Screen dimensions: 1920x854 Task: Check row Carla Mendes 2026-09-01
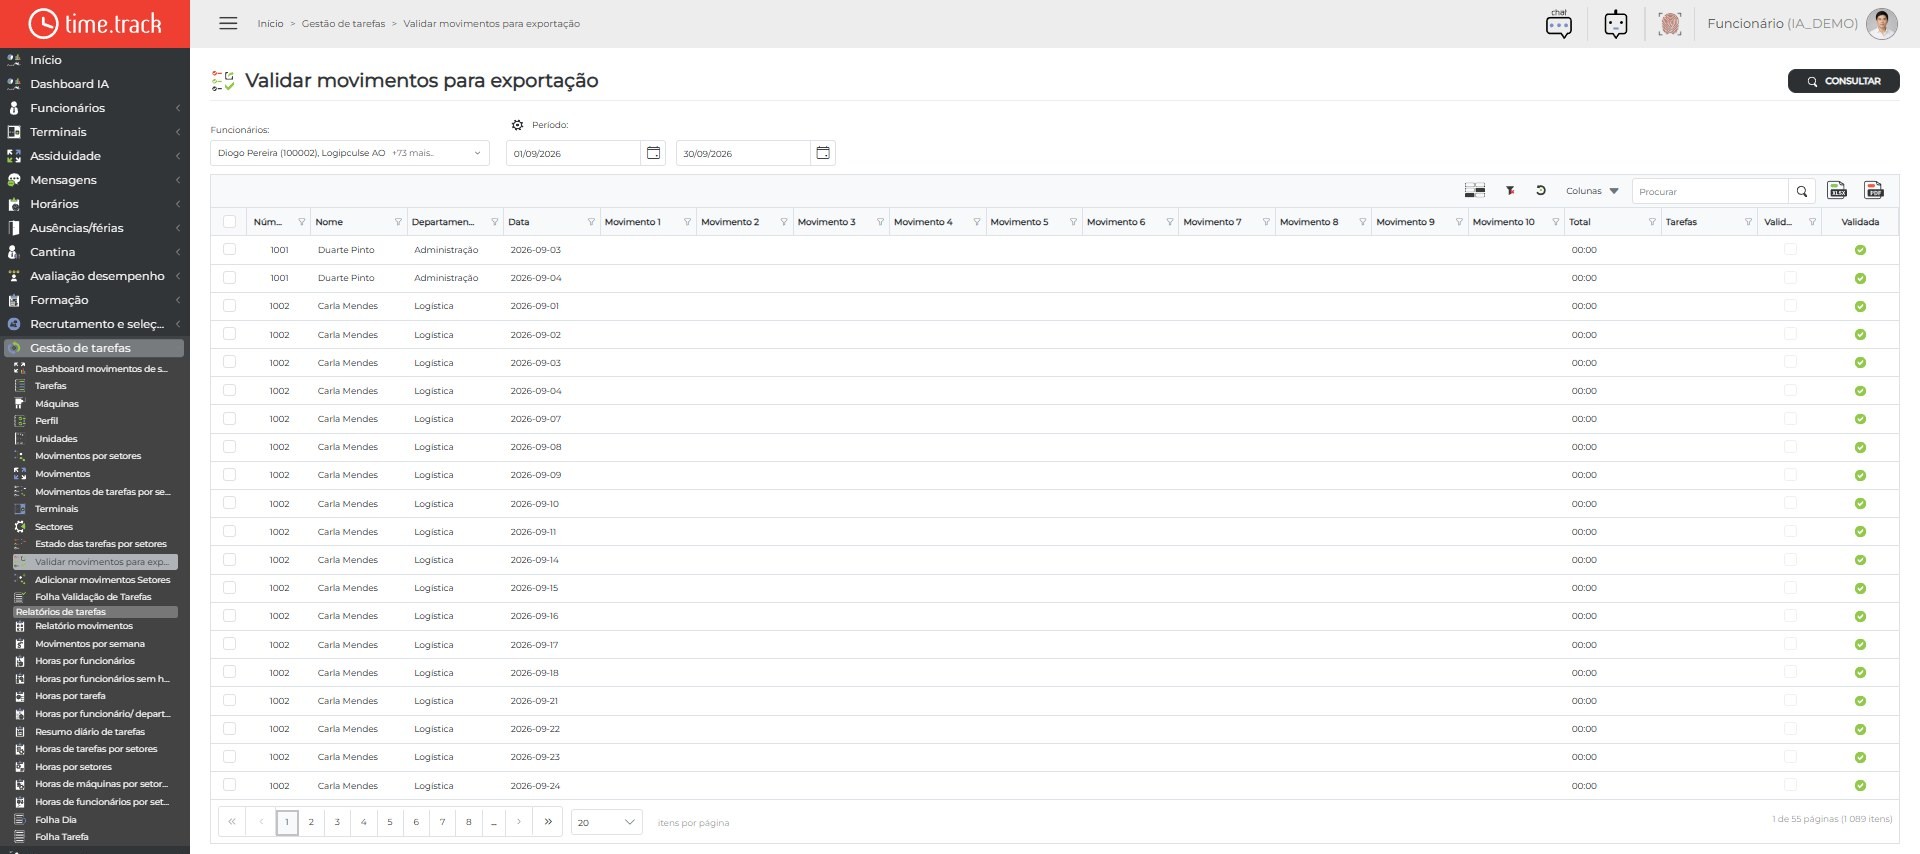click(230, 305)
